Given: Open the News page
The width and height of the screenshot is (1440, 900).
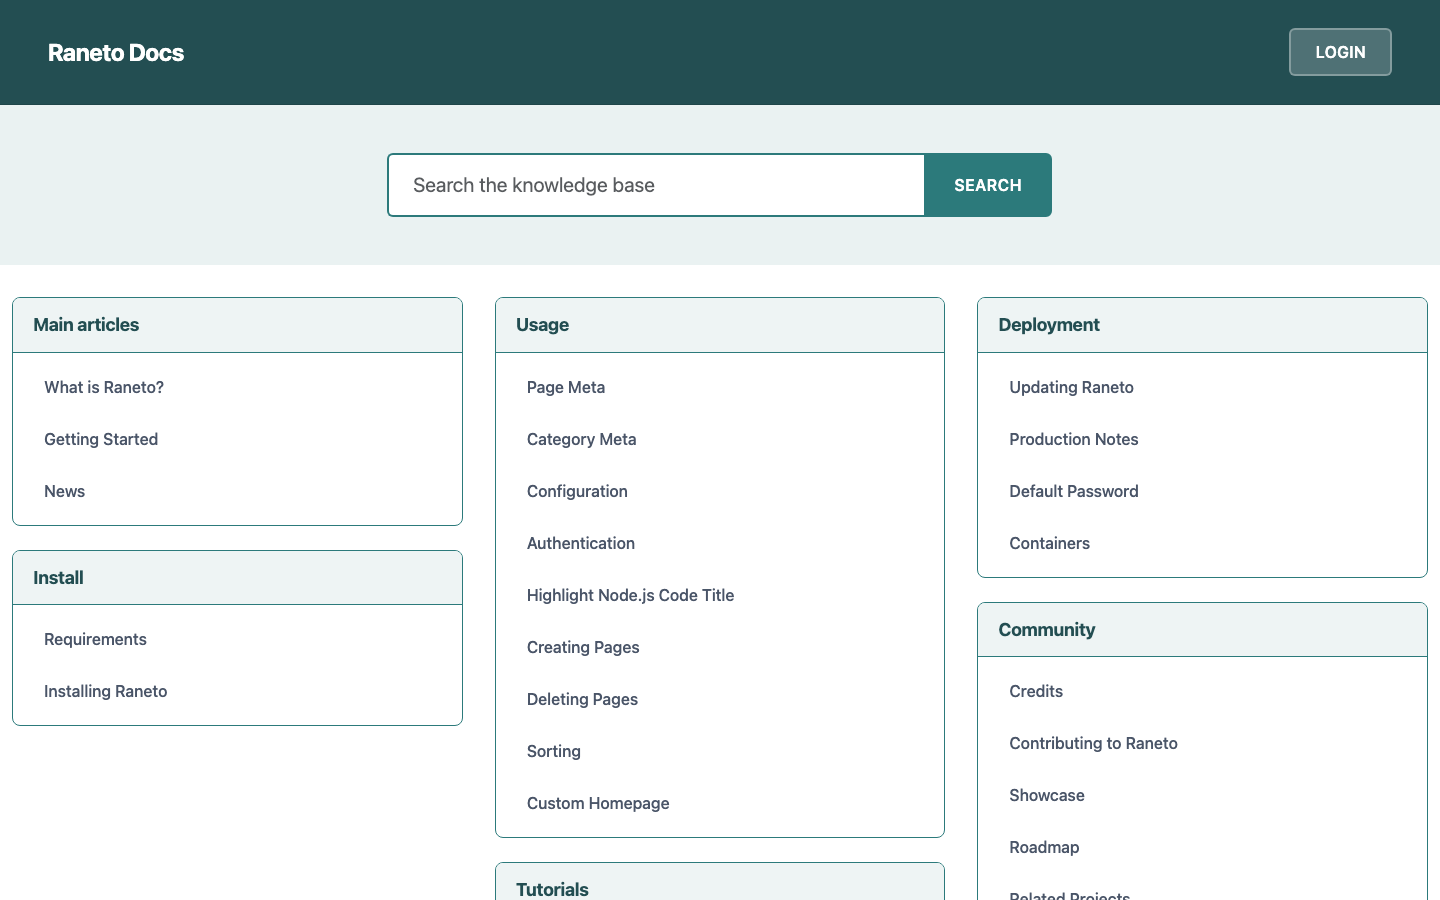Looking at the screenshot, I should (x=65, y=491).
